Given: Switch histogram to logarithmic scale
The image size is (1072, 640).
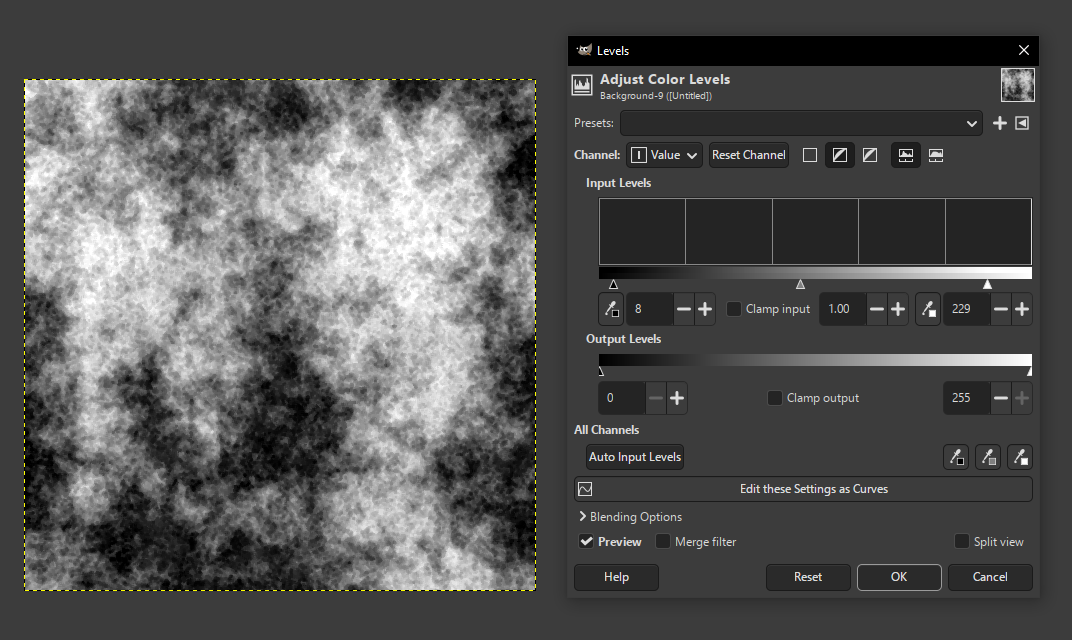Looking at the screenshot, I should tap(936, 154).
